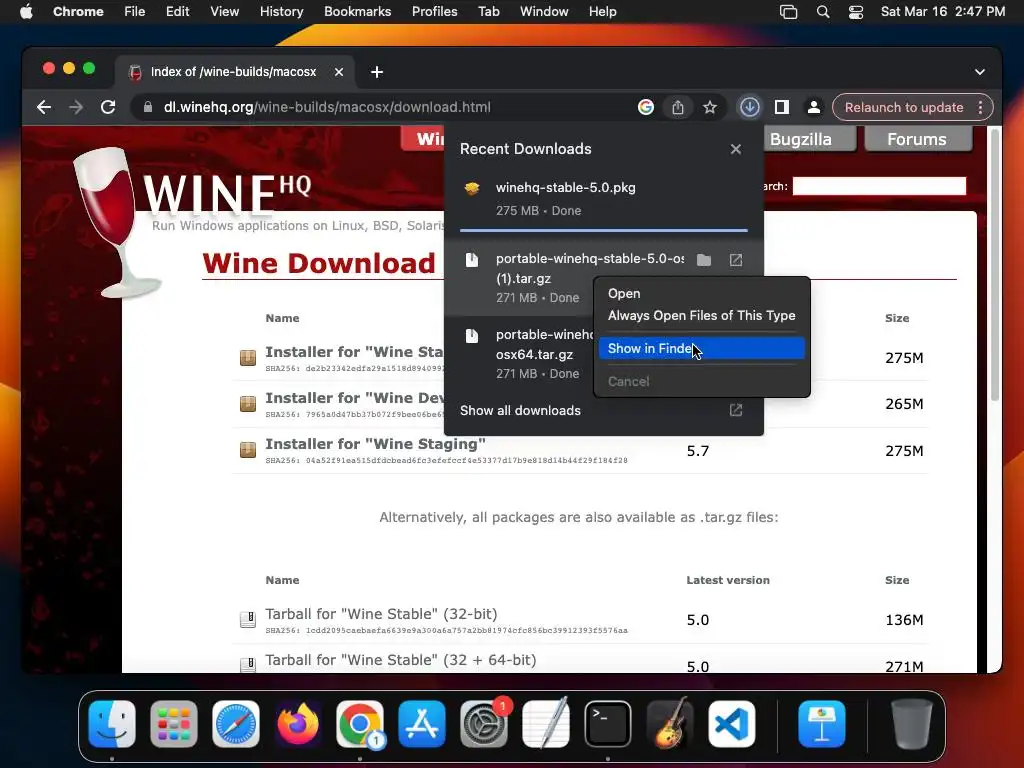The image size is (1024, 768).
Task: Open the Trash in the Dock
Action: (912, 724)
